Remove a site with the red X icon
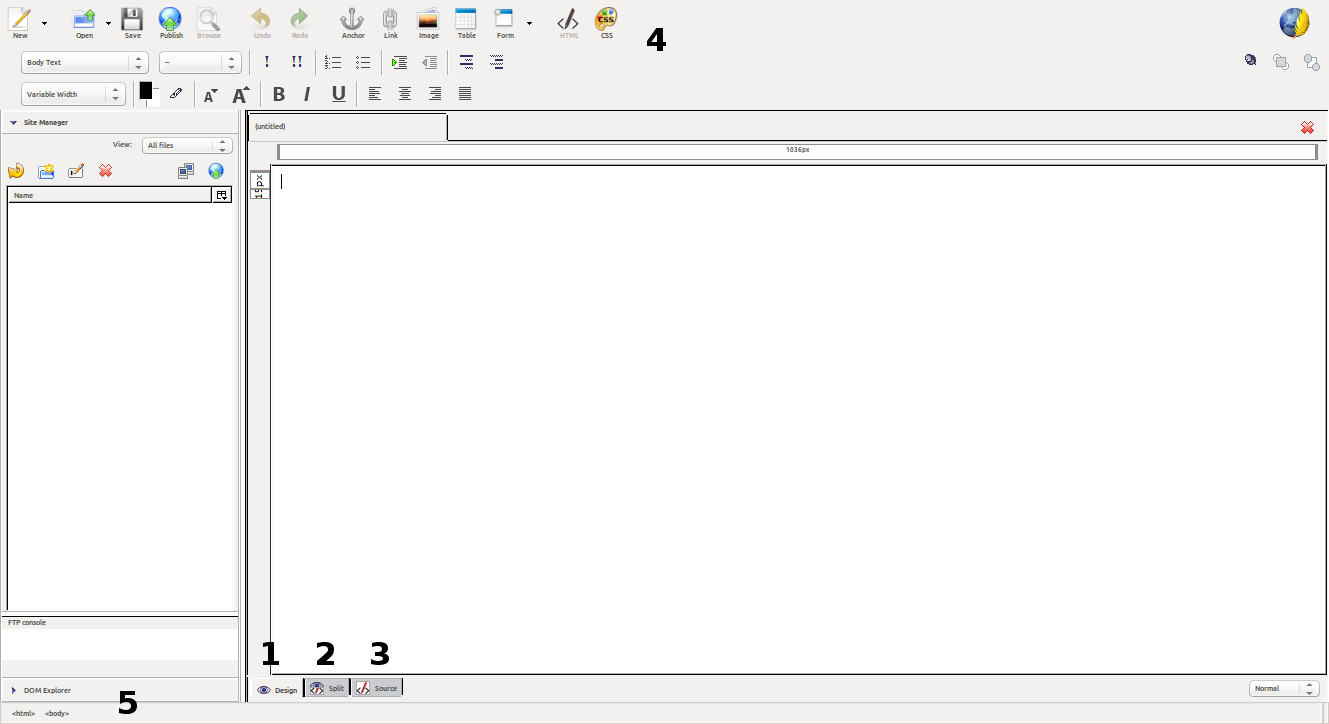1329x724 pixels. [x=104, y=171]
